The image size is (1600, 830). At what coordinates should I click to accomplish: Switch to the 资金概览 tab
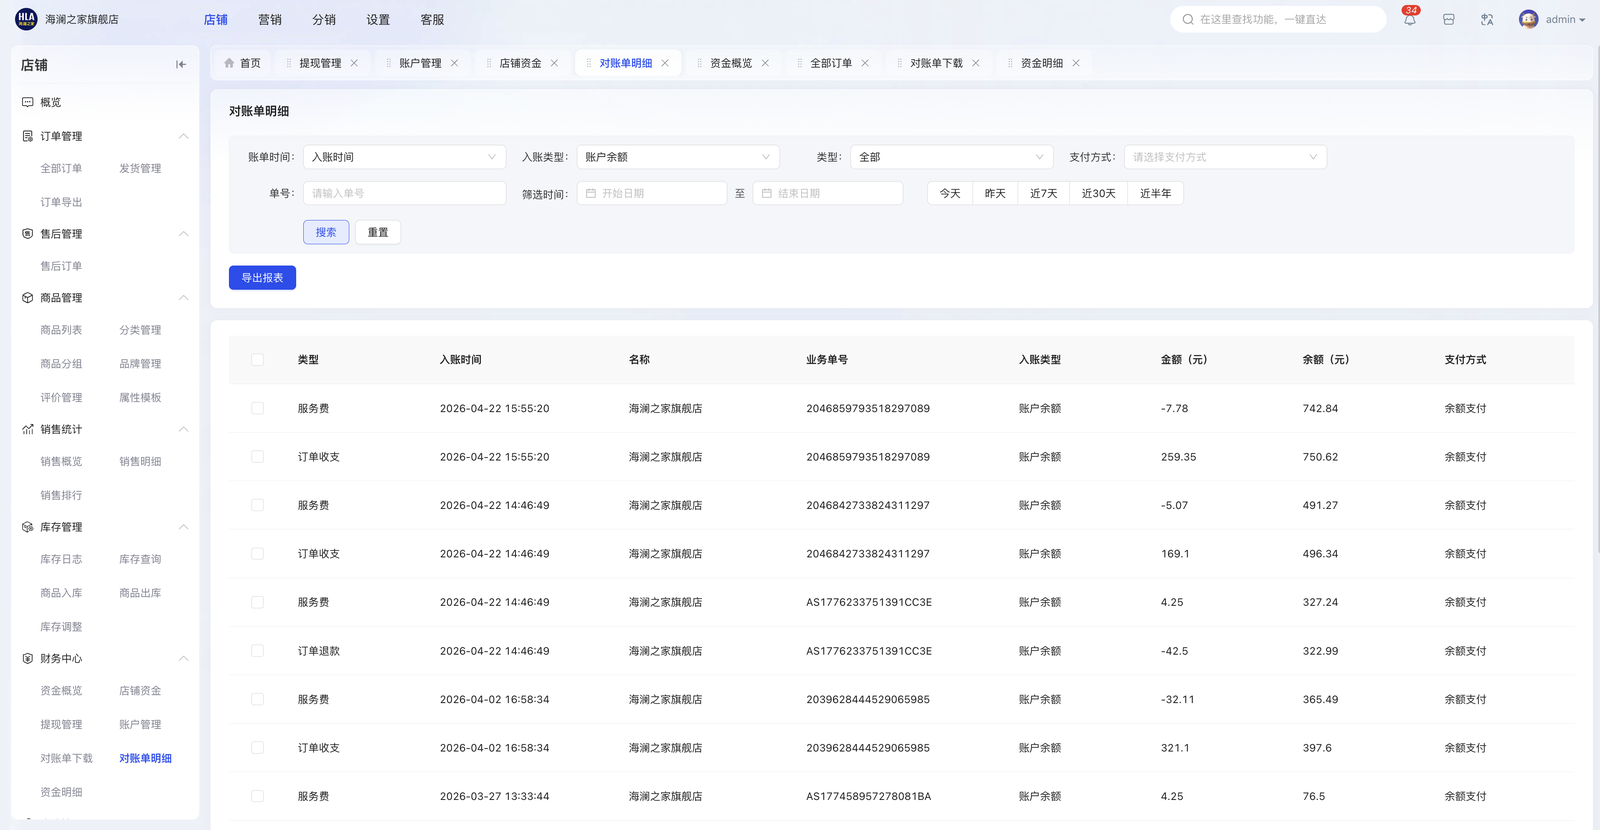pyautogui.click(x=730, y=63)
